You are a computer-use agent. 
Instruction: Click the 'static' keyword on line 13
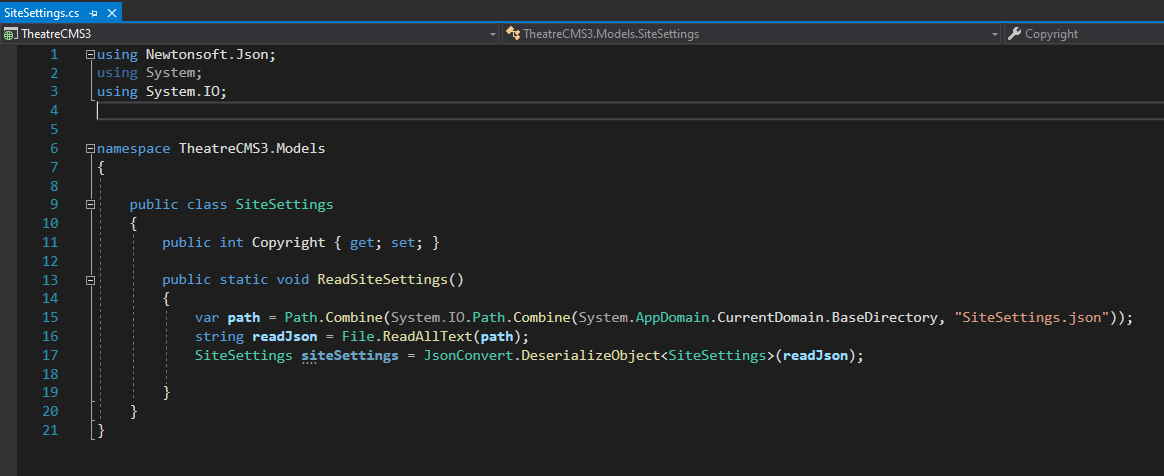(x=243, y=280)
